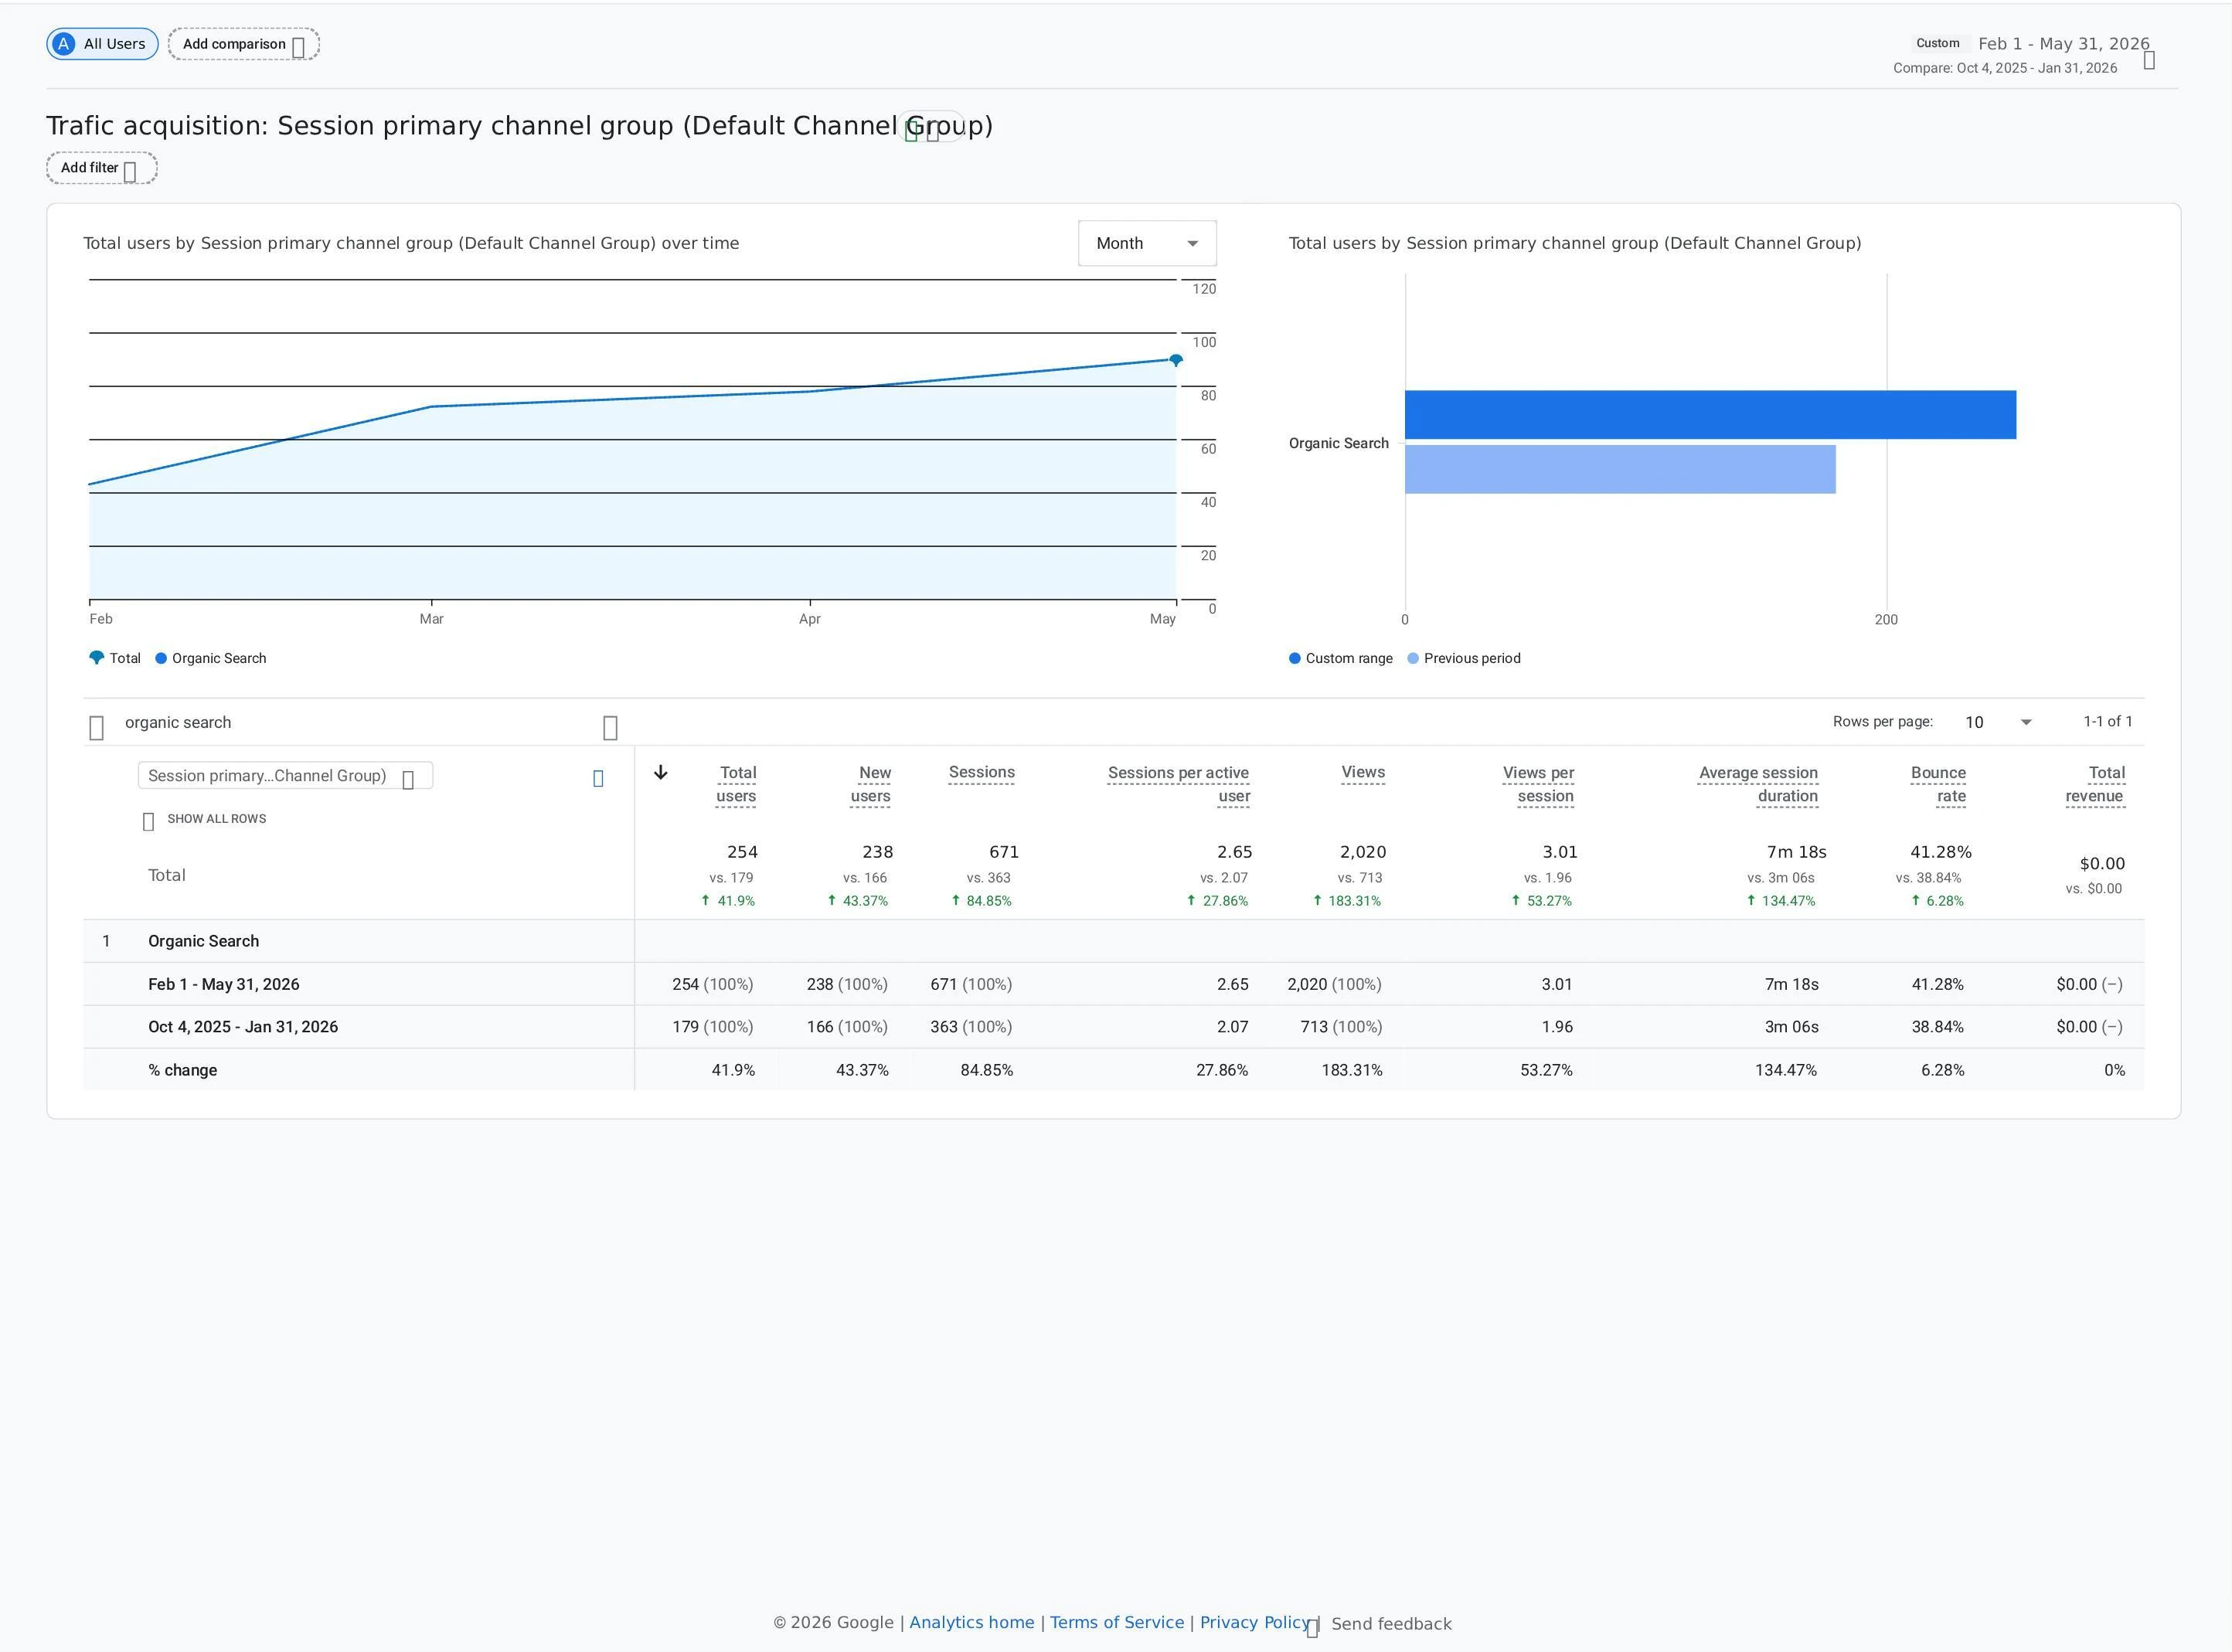The width and height of the screenshot is (2232, 1652).
Task: Click the sort arrow beside Total users
Action: pyautogui.click(x=660, y=773)
